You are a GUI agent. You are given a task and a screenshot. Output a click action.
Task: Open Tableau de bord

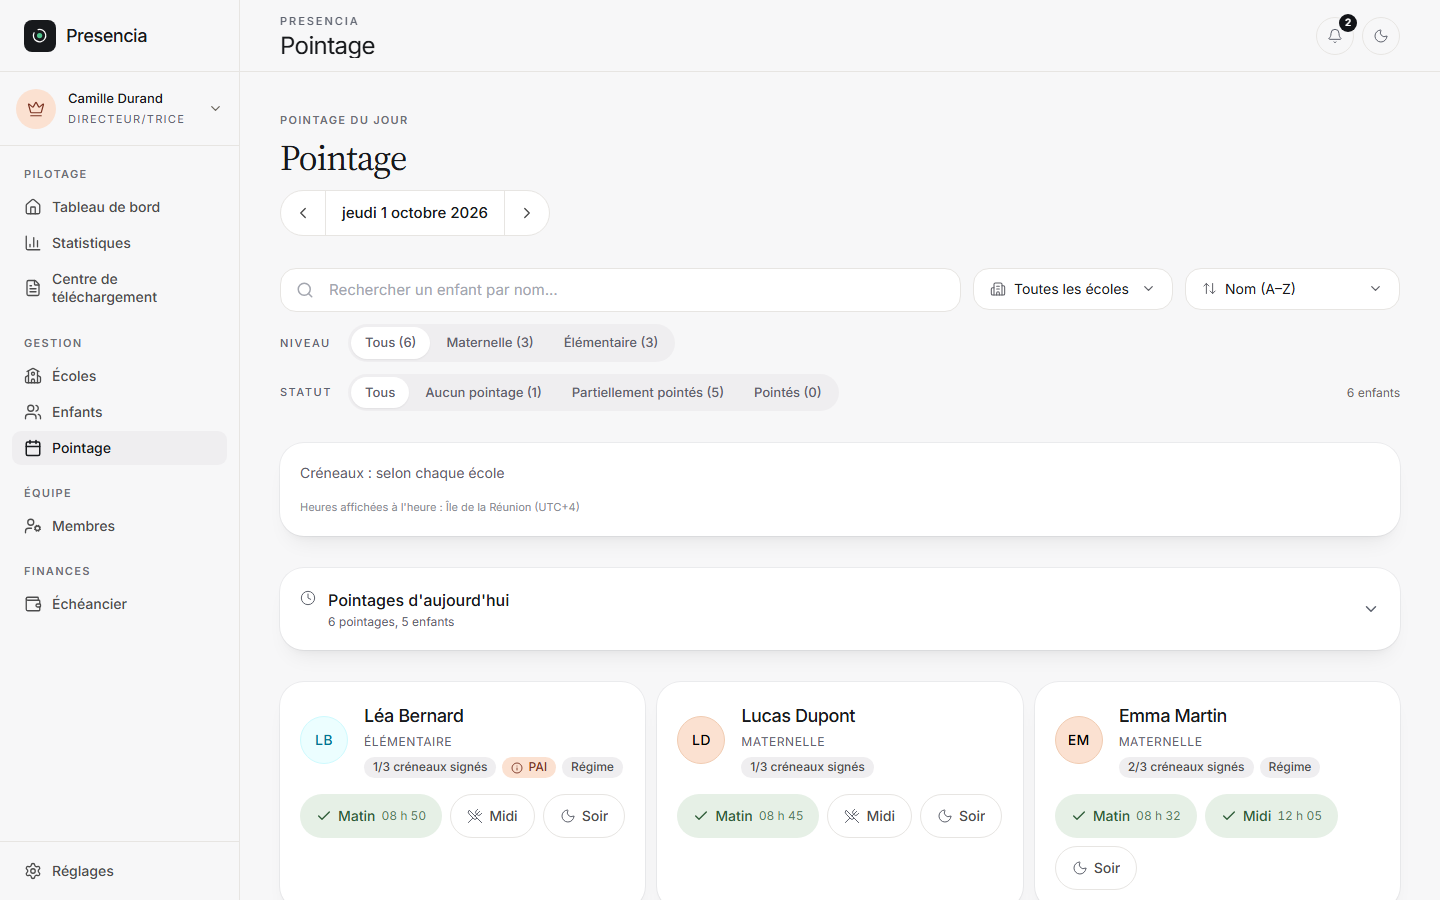[x=120, y=207]
